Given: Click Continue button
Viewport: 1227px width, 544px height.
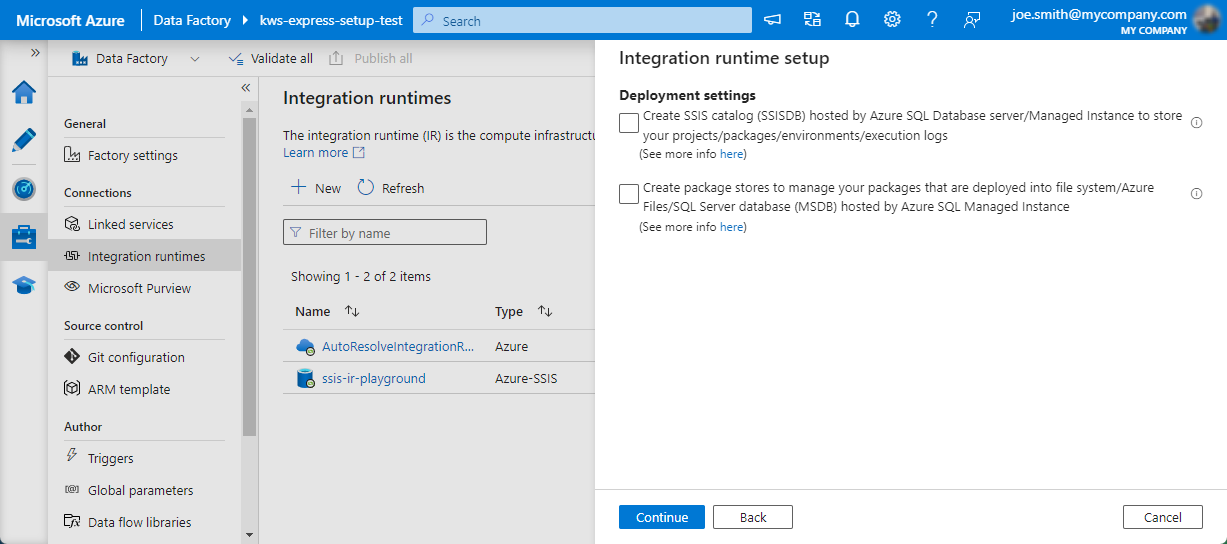Looking at the screenshot, I should coord(662,517).
